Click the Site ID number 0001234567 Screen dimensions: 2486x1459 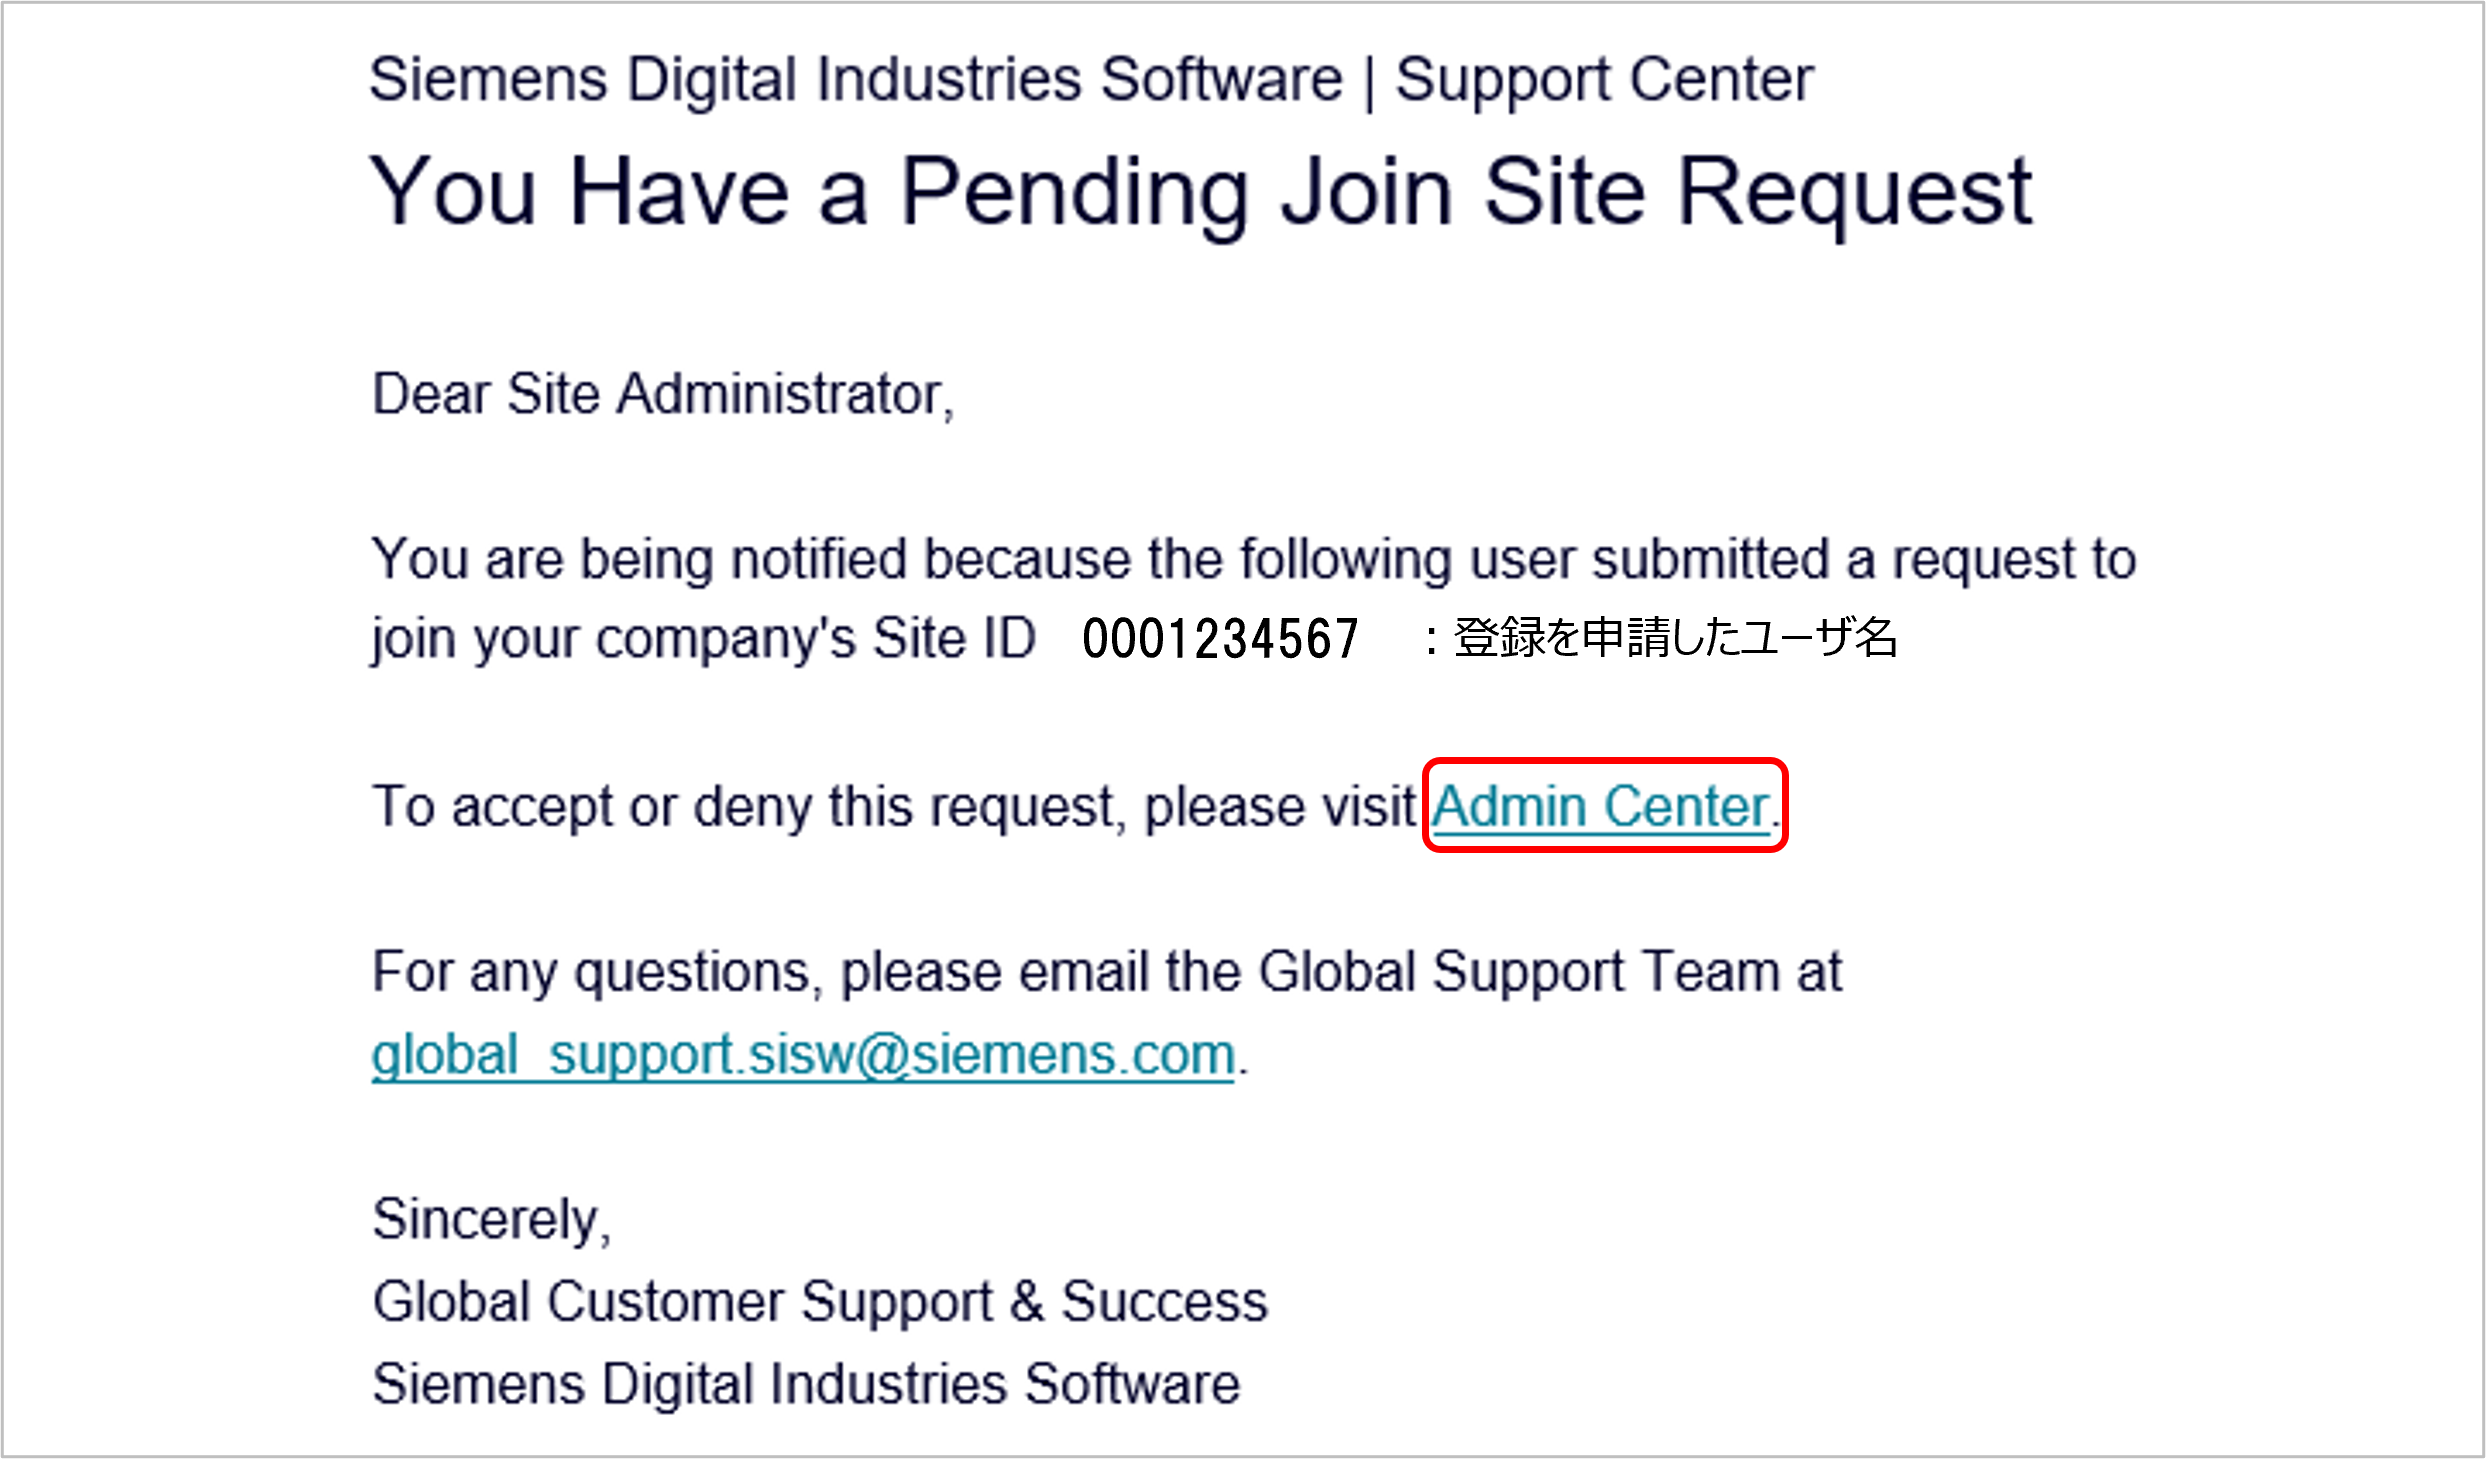1220,638
